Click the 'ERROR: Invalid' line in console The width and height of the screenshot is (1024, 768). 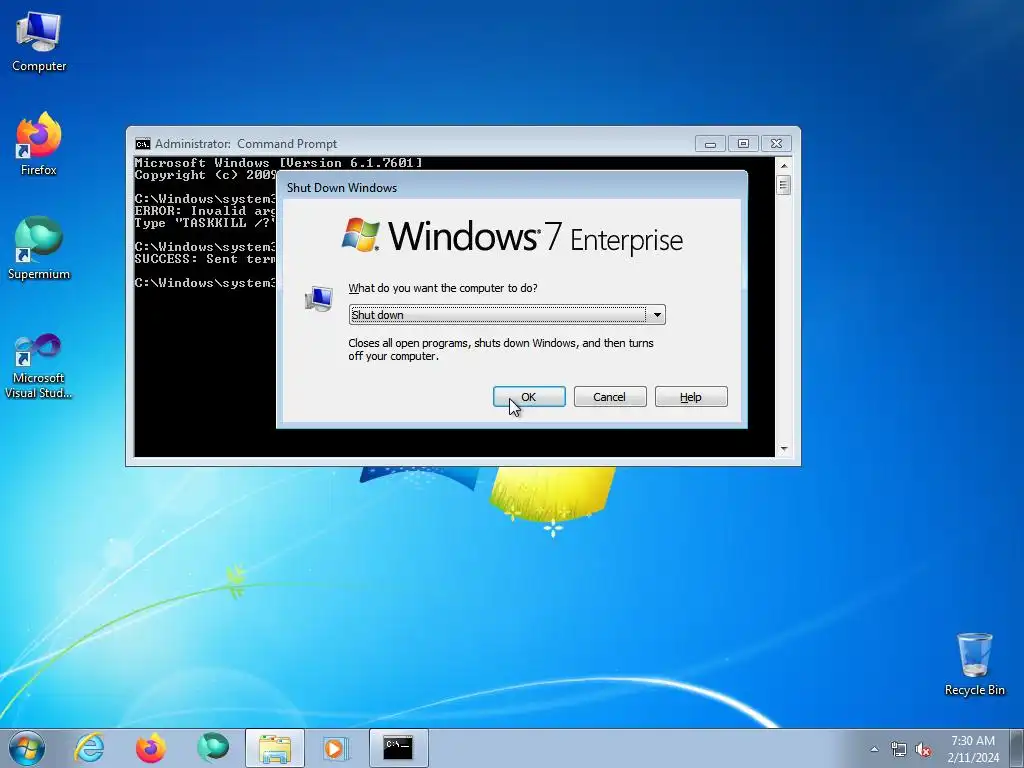point(205,210)
